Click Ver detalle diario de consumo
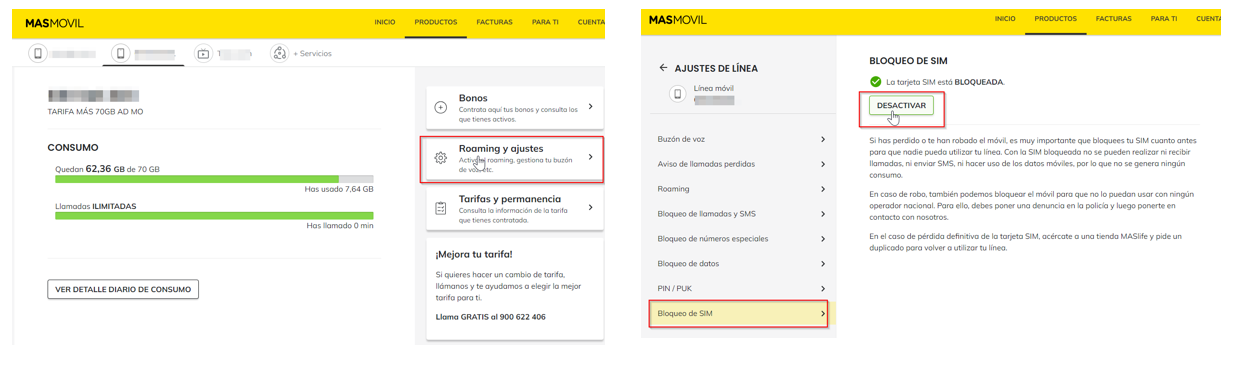Image resolution: width=1235 pixels, height=391 pixels. (123, 289)
